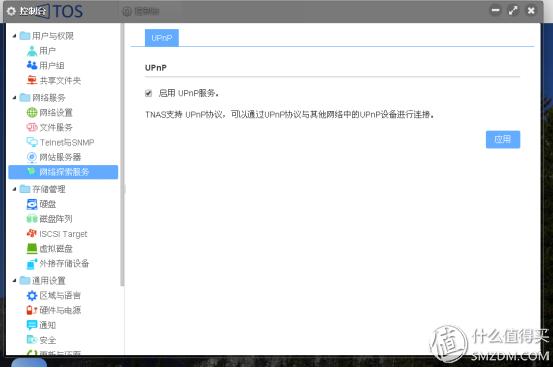The image size is (553, 368).
Task: Select 用户组 text in sidebar
Action: tap(52, 66)
